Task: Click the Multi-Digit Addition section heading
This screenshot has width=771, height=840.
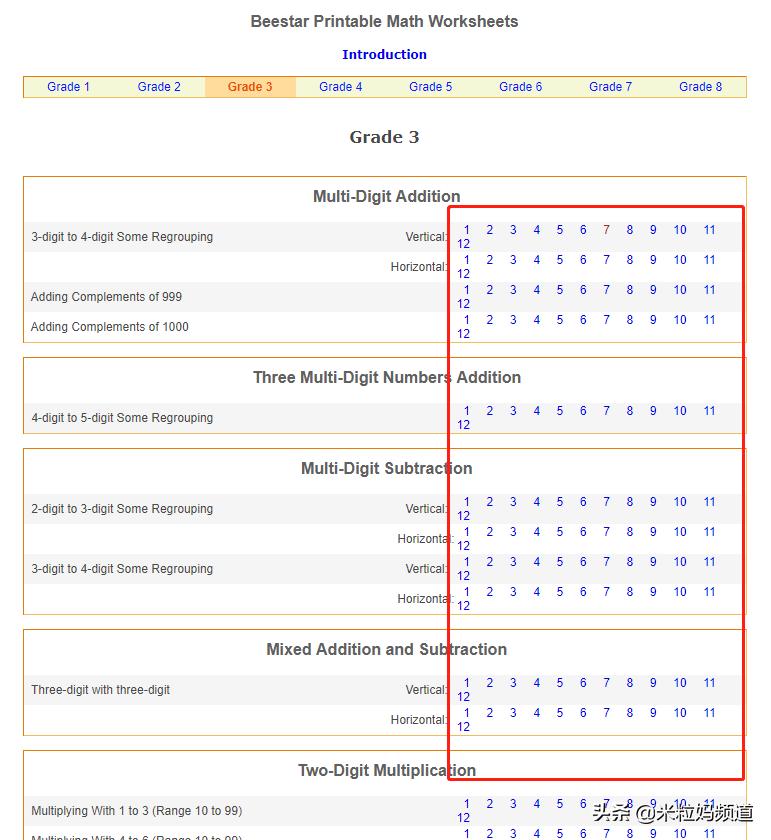Action: pyautogui.click(x=386, y=197)
